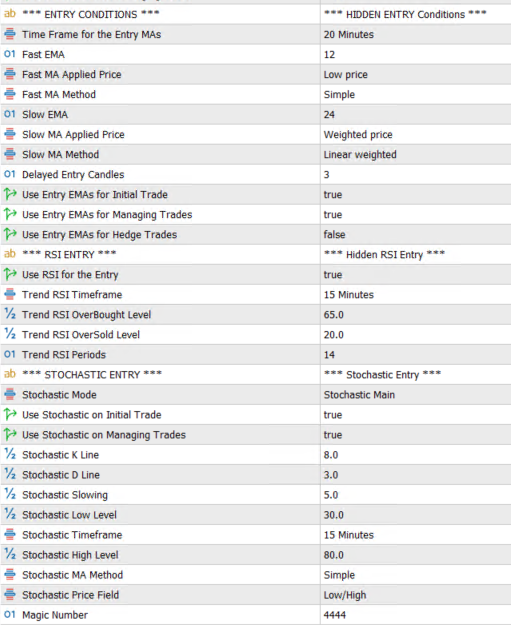Click the boolean icon beside Use RSI for the Entry
The width and height of the screenshot is (511, 625).
[10, 274]
